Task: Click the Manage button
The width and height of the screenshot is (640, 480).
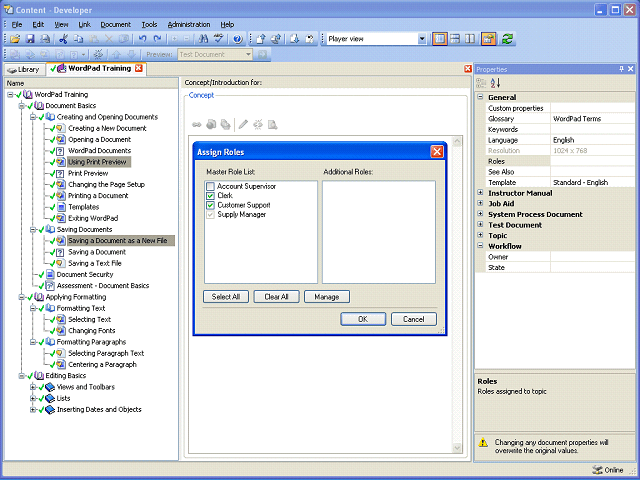Action: tap(327, 297)
